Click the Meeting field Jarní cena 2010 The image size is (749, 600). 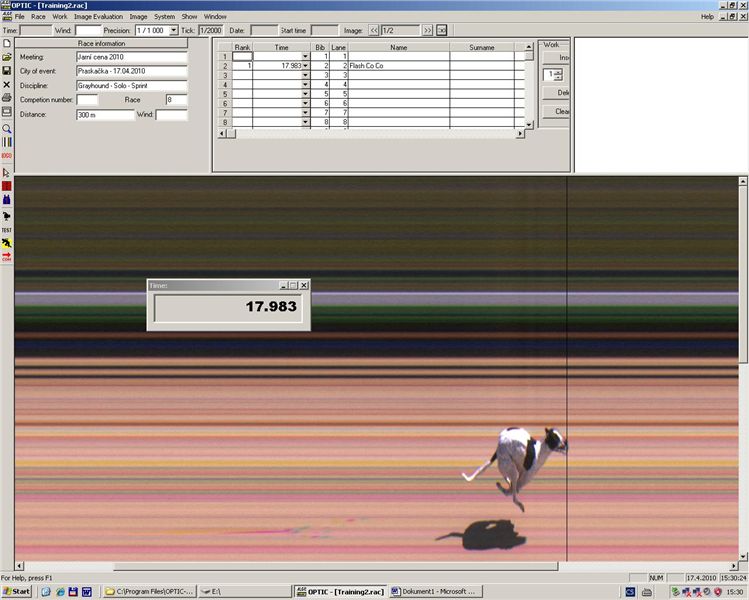[131, 57]
